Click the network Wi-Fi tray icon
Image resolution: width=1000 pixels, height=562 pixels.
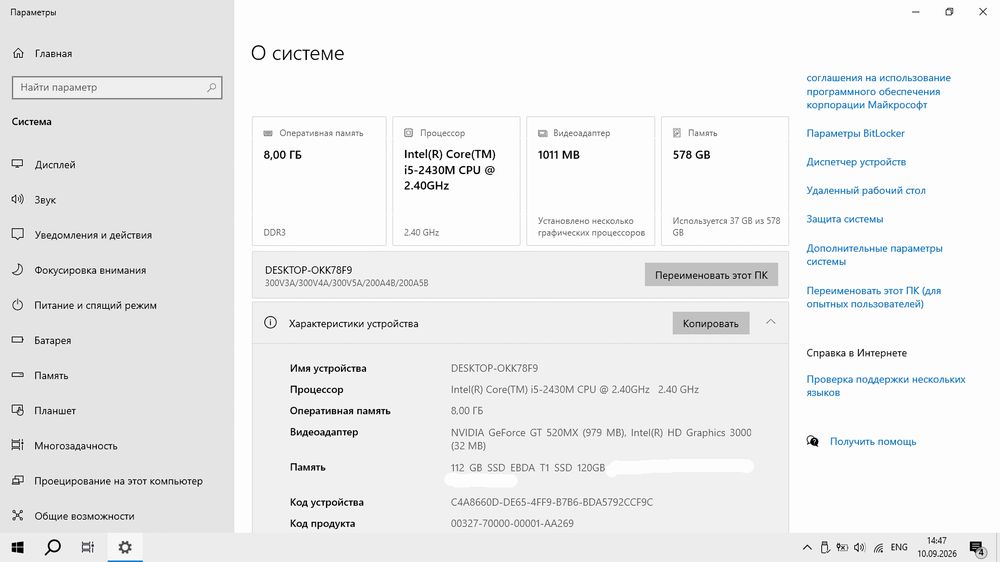[x=878, y=548]
